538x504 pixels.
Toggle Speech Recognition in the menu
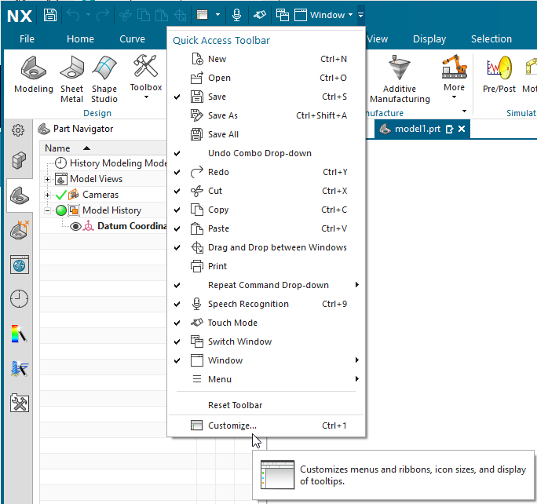pos(266,304)
